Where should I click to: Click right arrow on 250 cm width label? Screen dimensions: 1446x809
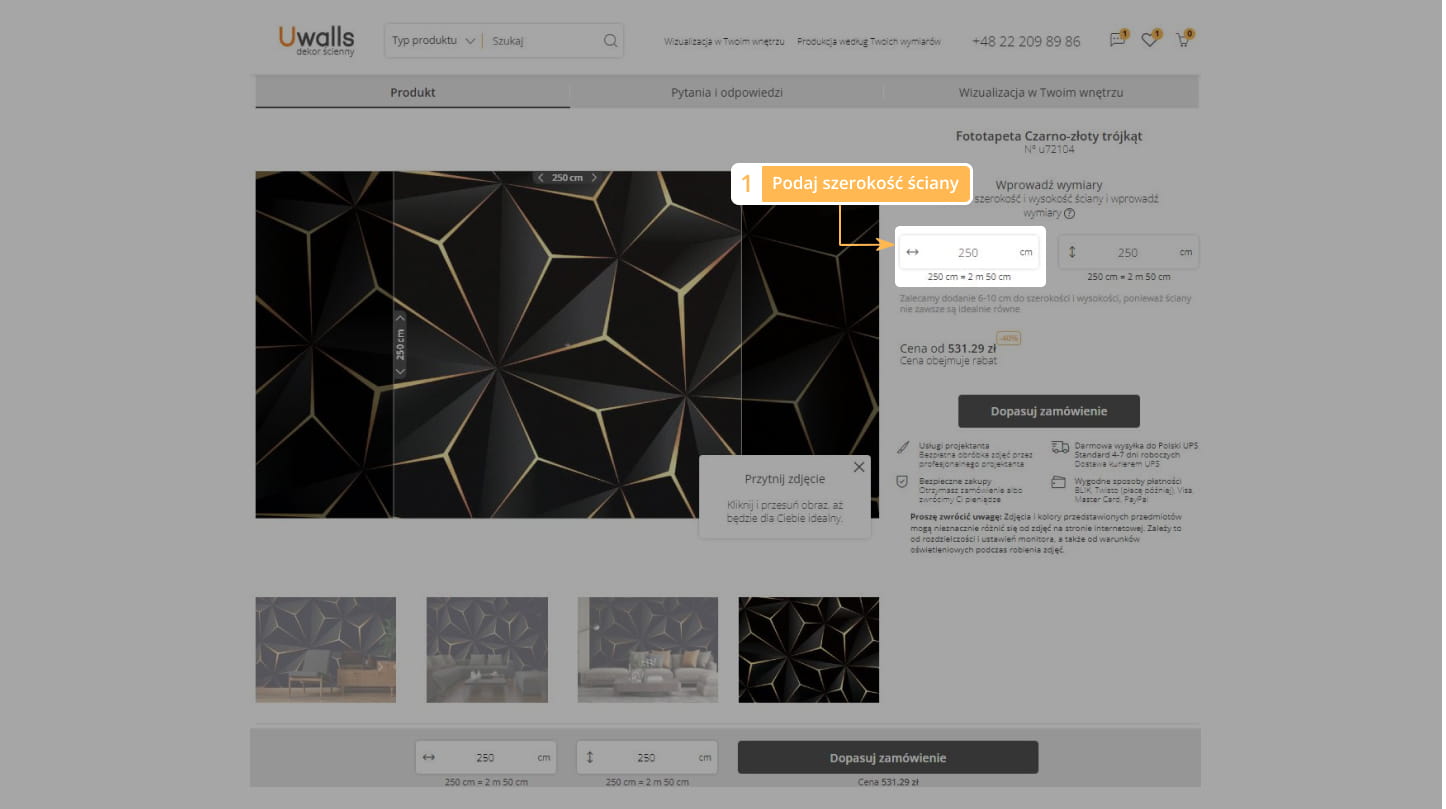pos(594,178)
